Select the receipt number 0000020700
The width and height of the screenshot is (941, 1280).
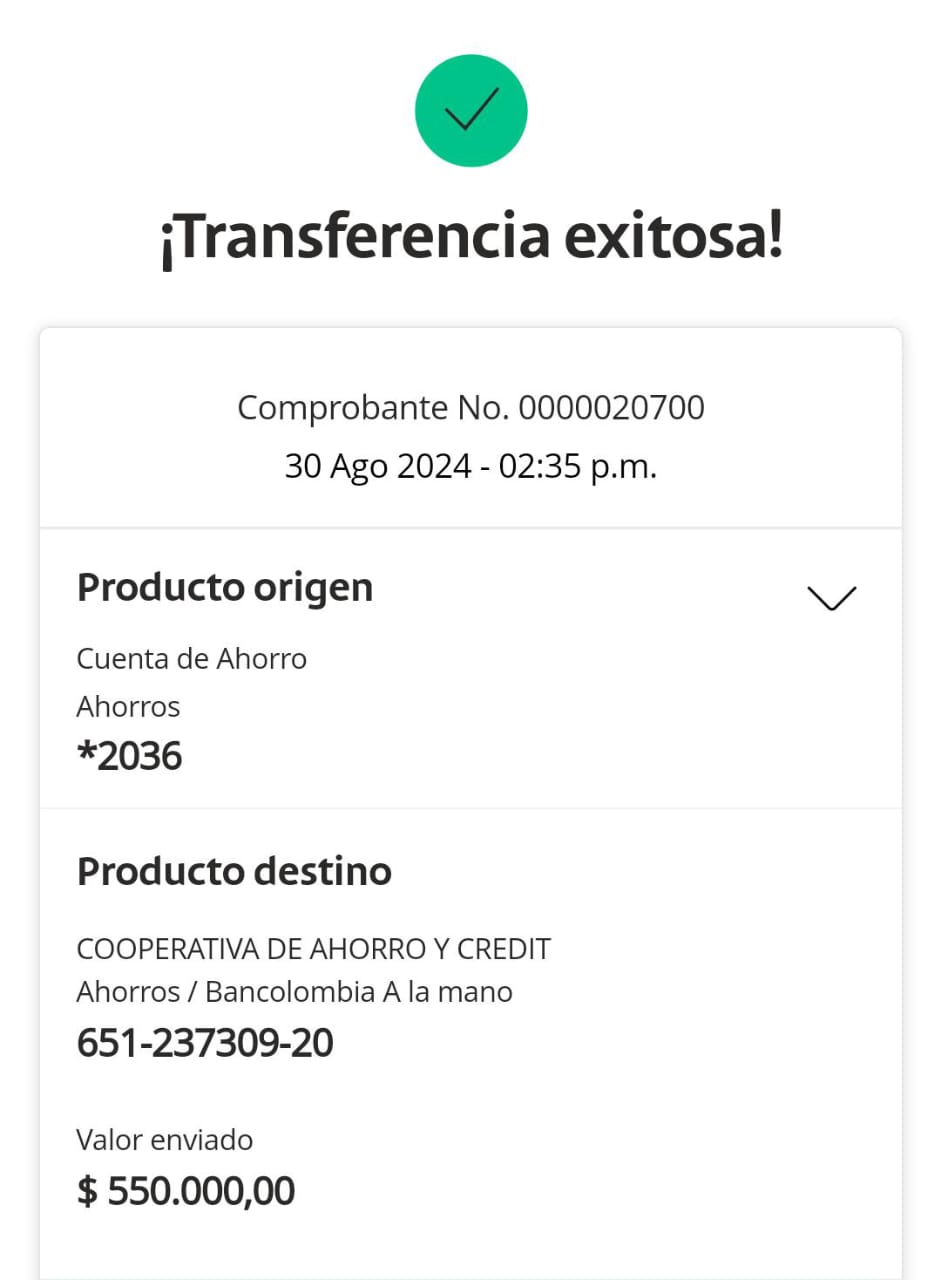612,408
